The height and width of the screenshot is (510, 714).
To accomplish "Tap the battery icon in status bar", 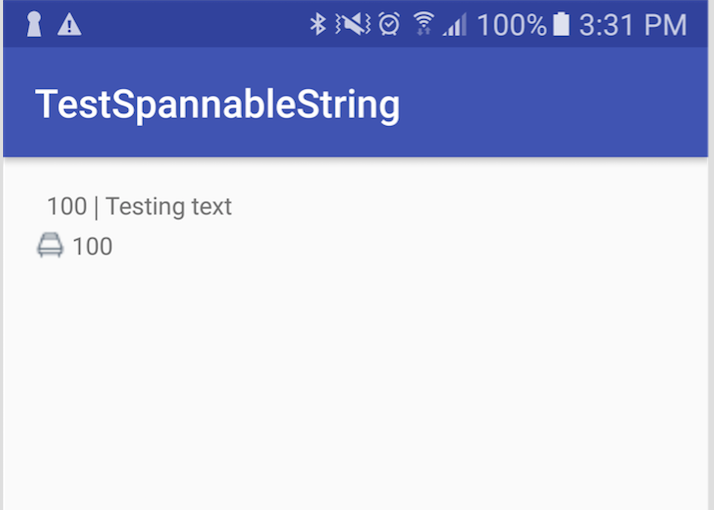I will pos(561,25).
